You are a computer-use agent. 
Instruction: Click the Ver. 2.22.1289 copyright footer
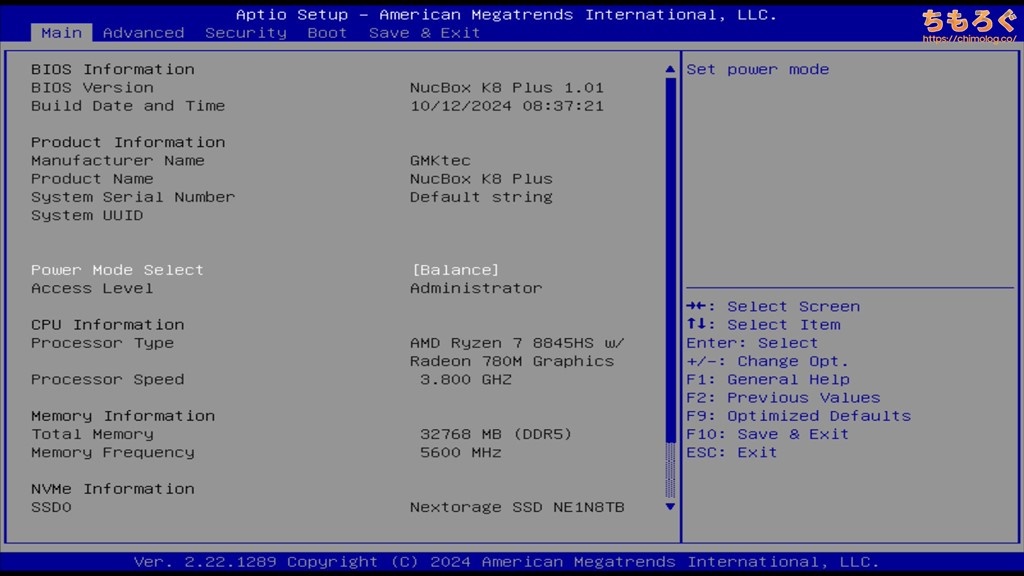507,562
